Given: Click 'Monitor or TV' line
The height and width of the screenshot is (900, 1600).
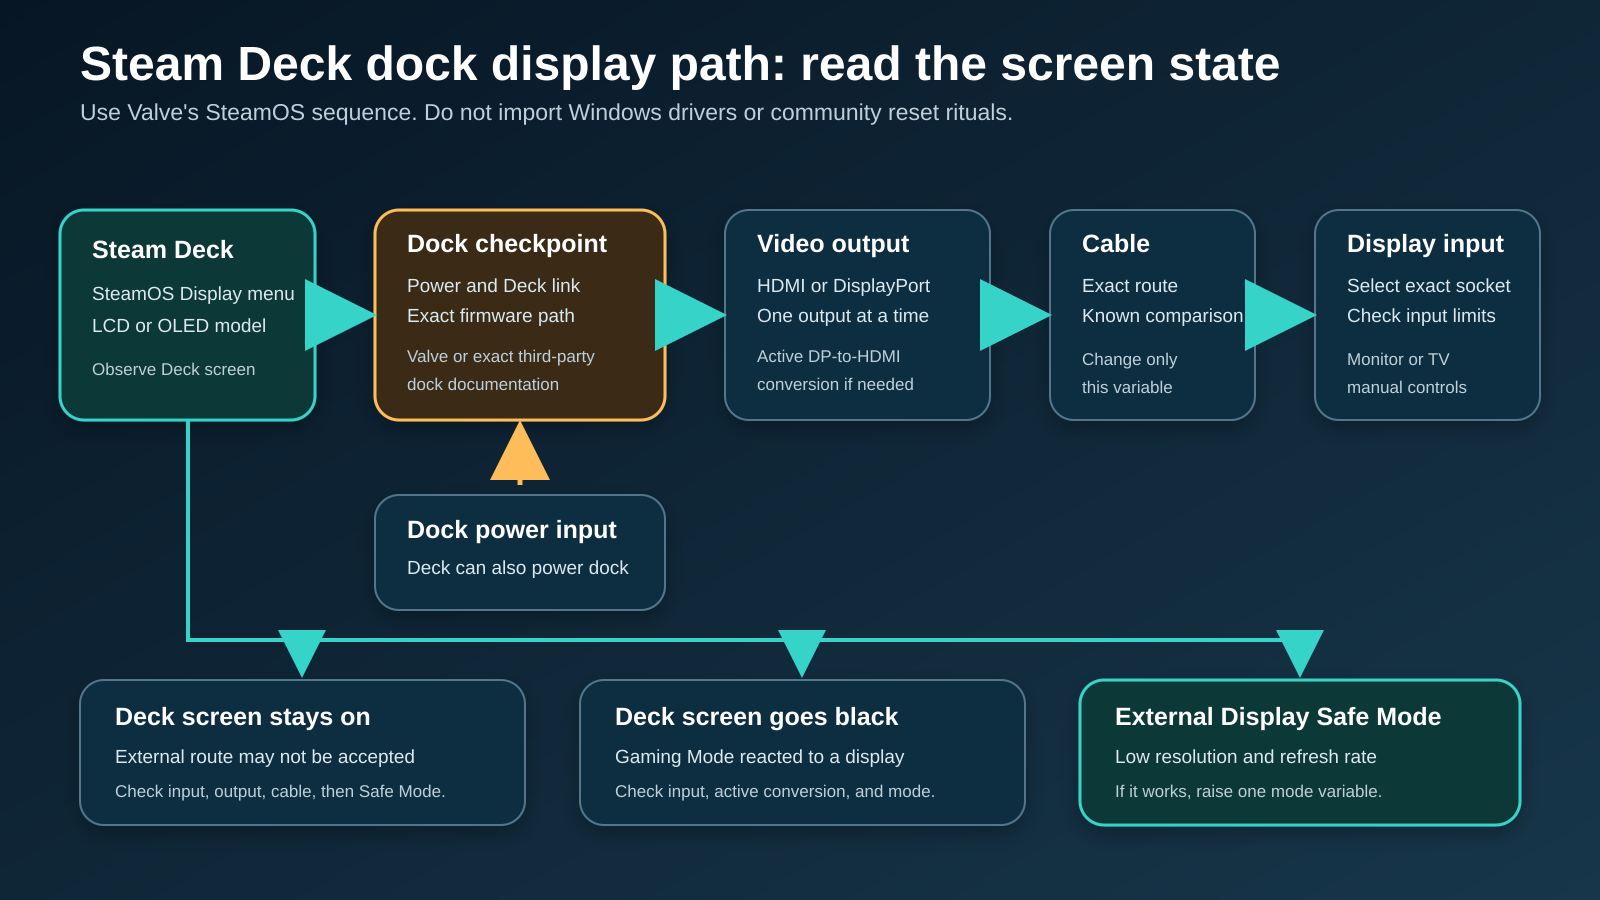Looking at the screenshot, I should point(1398,360).
